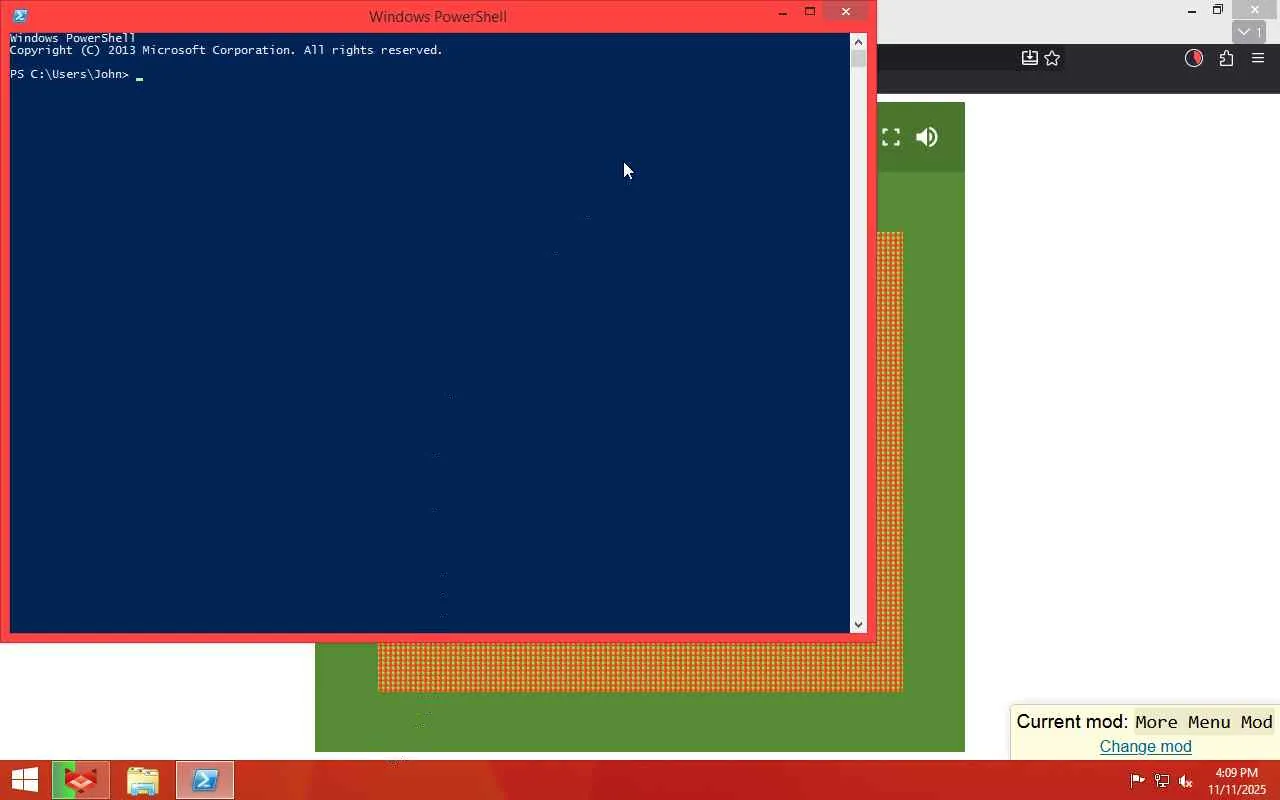Click the PowerShell taskbar icon
This screenshot has width=1280, height=800.
[205, 780]
